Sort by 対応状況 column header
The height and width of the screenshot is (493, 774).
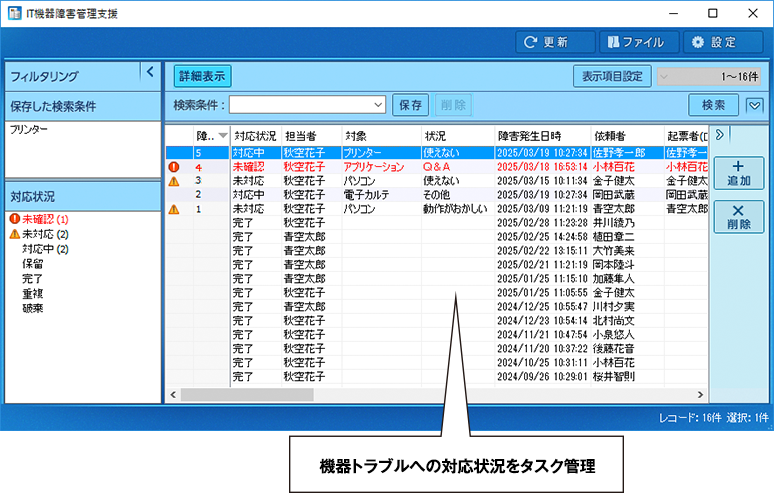click(x=255, y=136)
